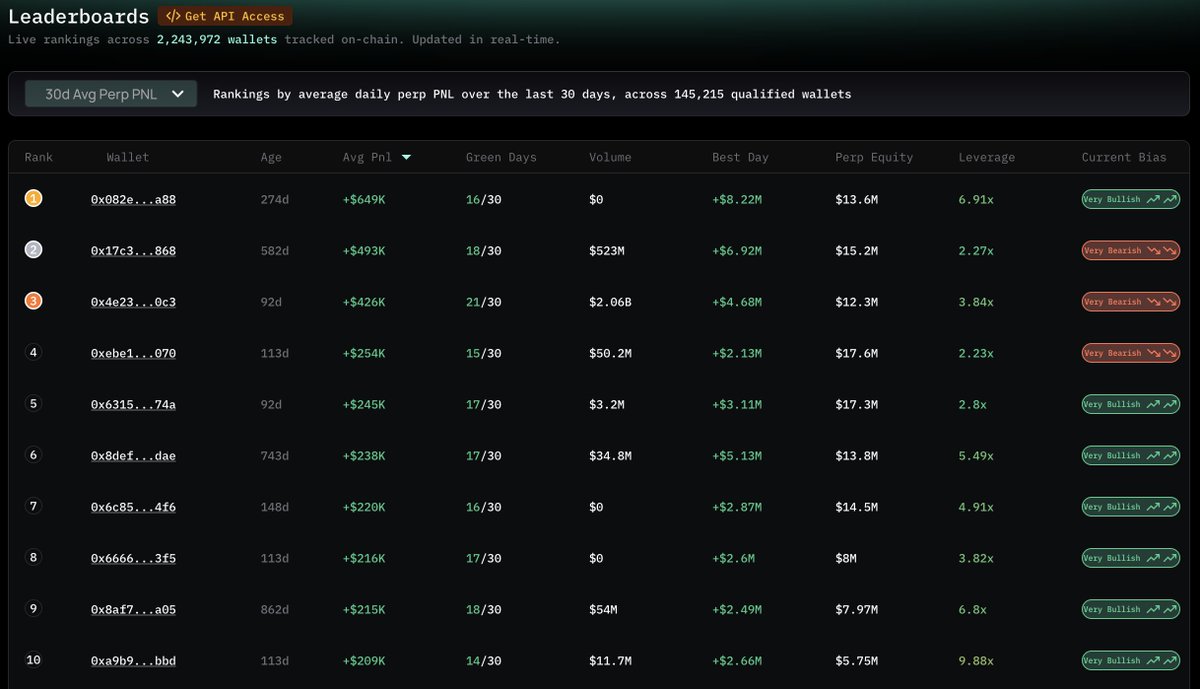Click the Age column header
This screenshot has height=689, width=1200.
pos(271,157)
